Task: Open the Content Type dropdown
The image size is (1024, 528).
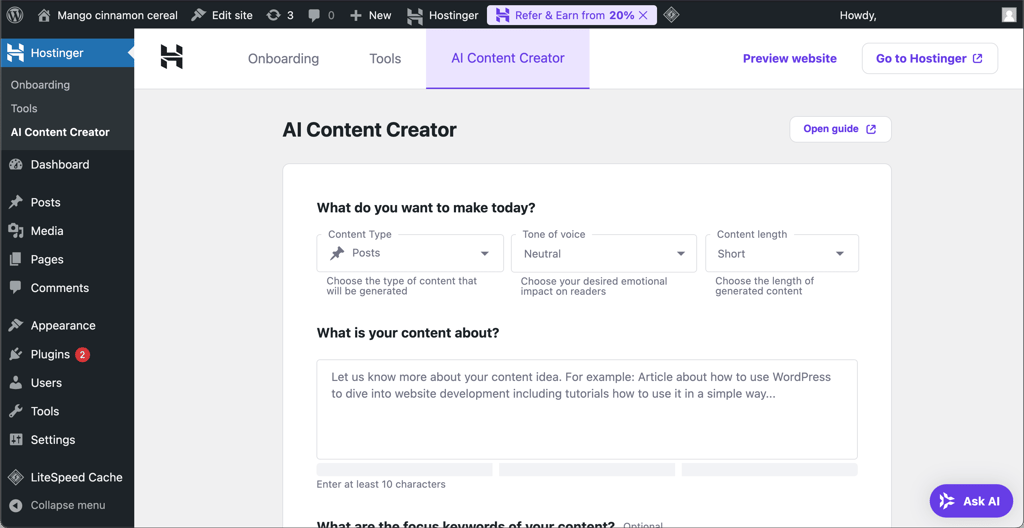Action: tap(410, 254)
